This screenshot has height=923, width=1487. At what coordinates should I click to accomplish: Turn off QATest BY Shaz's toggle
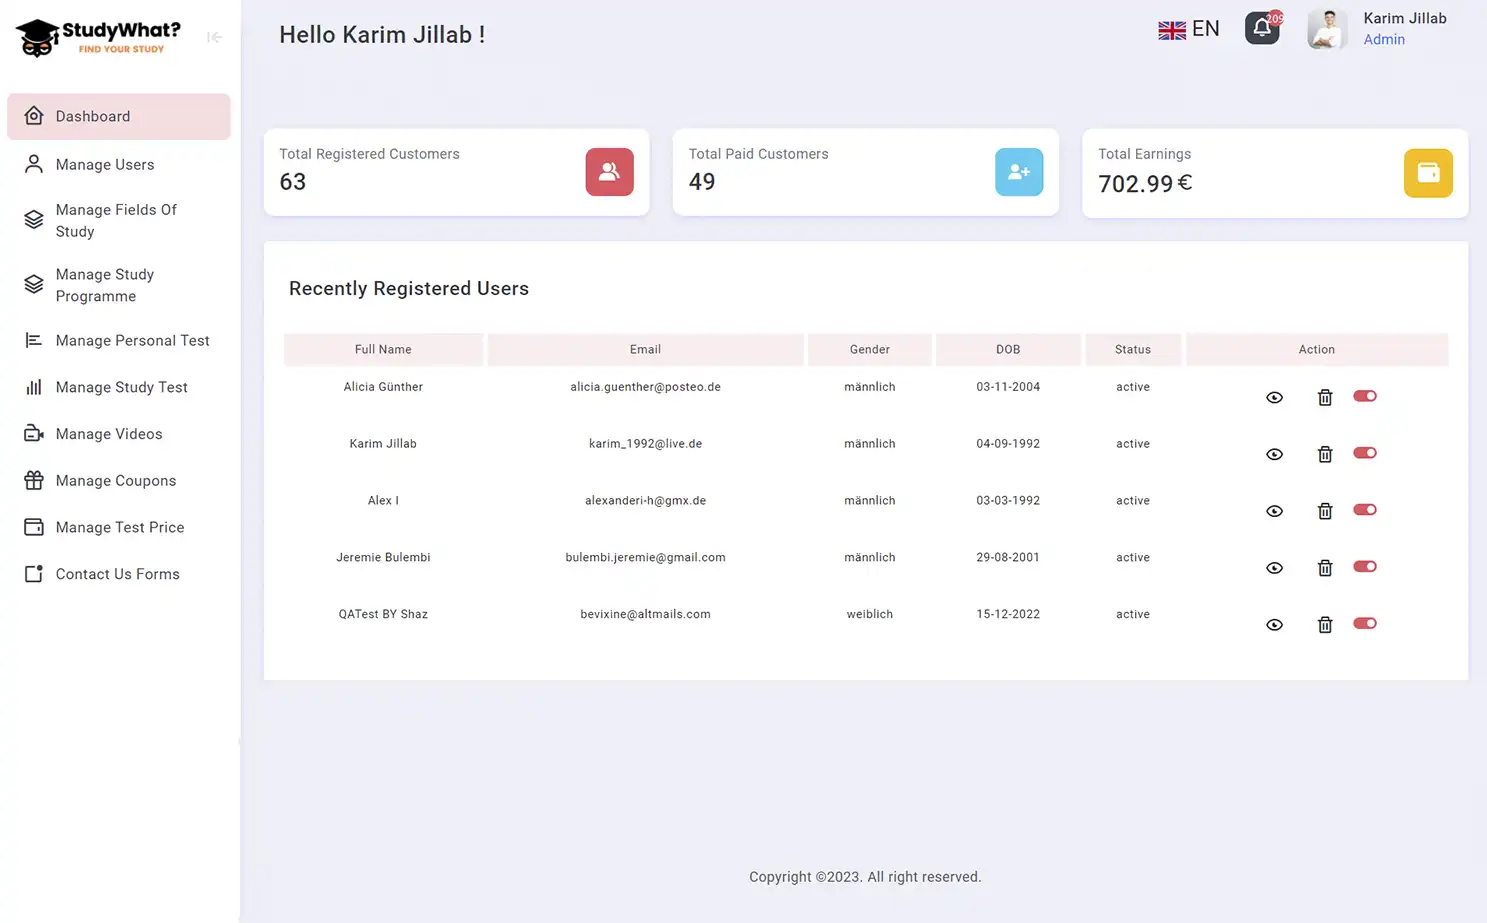pos(1364,623)
